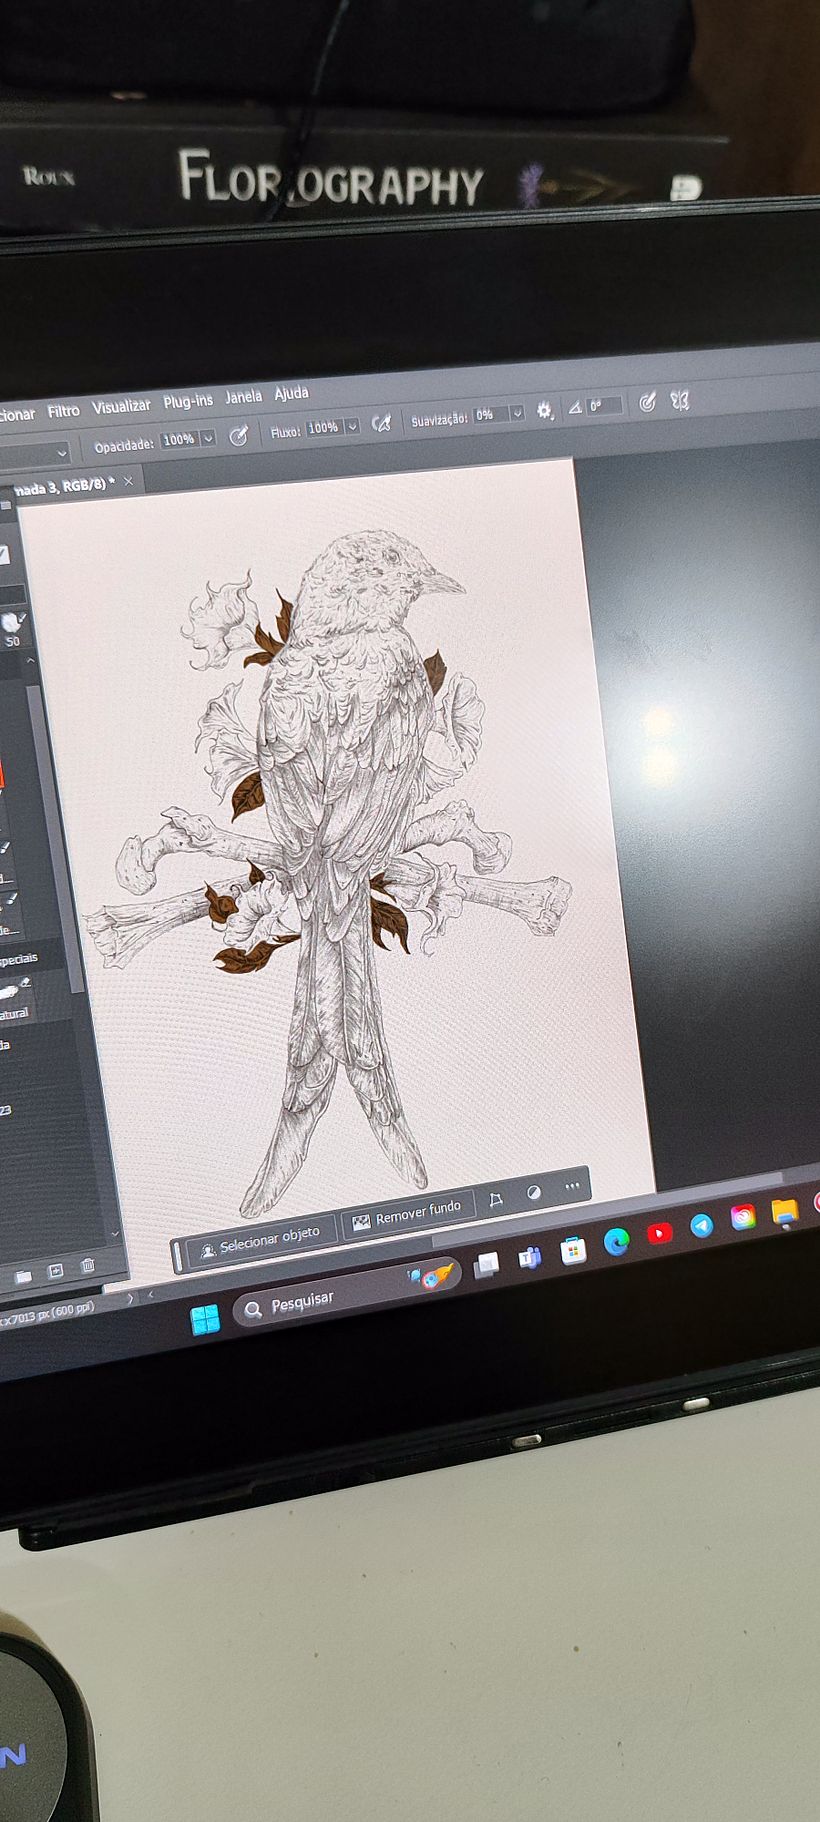This screenshot has width=820, height=1822.
Task: Expand the Opacidade dropdown arrow
Action: [208, 438]
